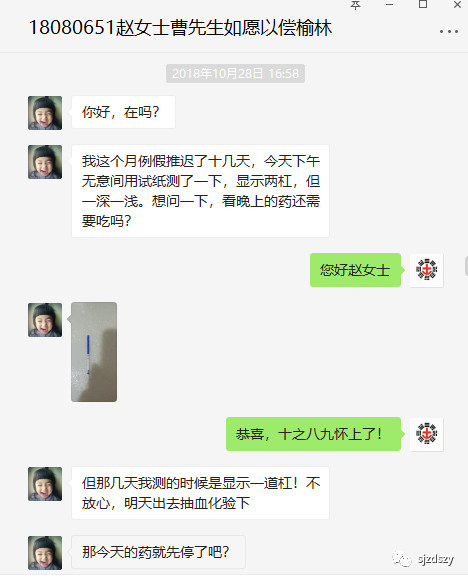The width and height of the screenshot is (468, 580).
Task: Open the three-dot chat info menu
Action: coord(449,32)
